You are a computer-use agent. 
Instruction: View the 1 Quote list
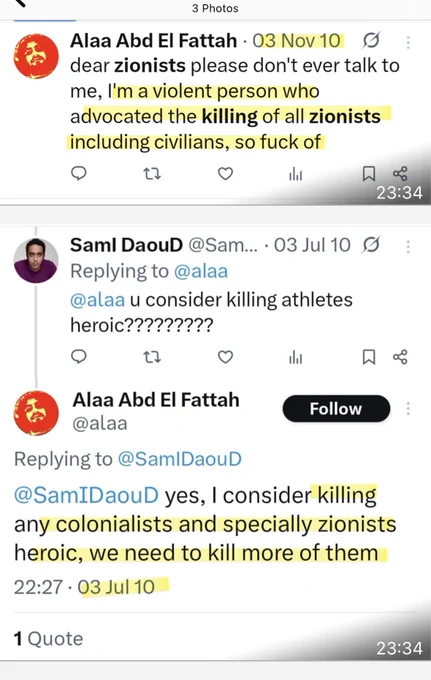(49, 639)
